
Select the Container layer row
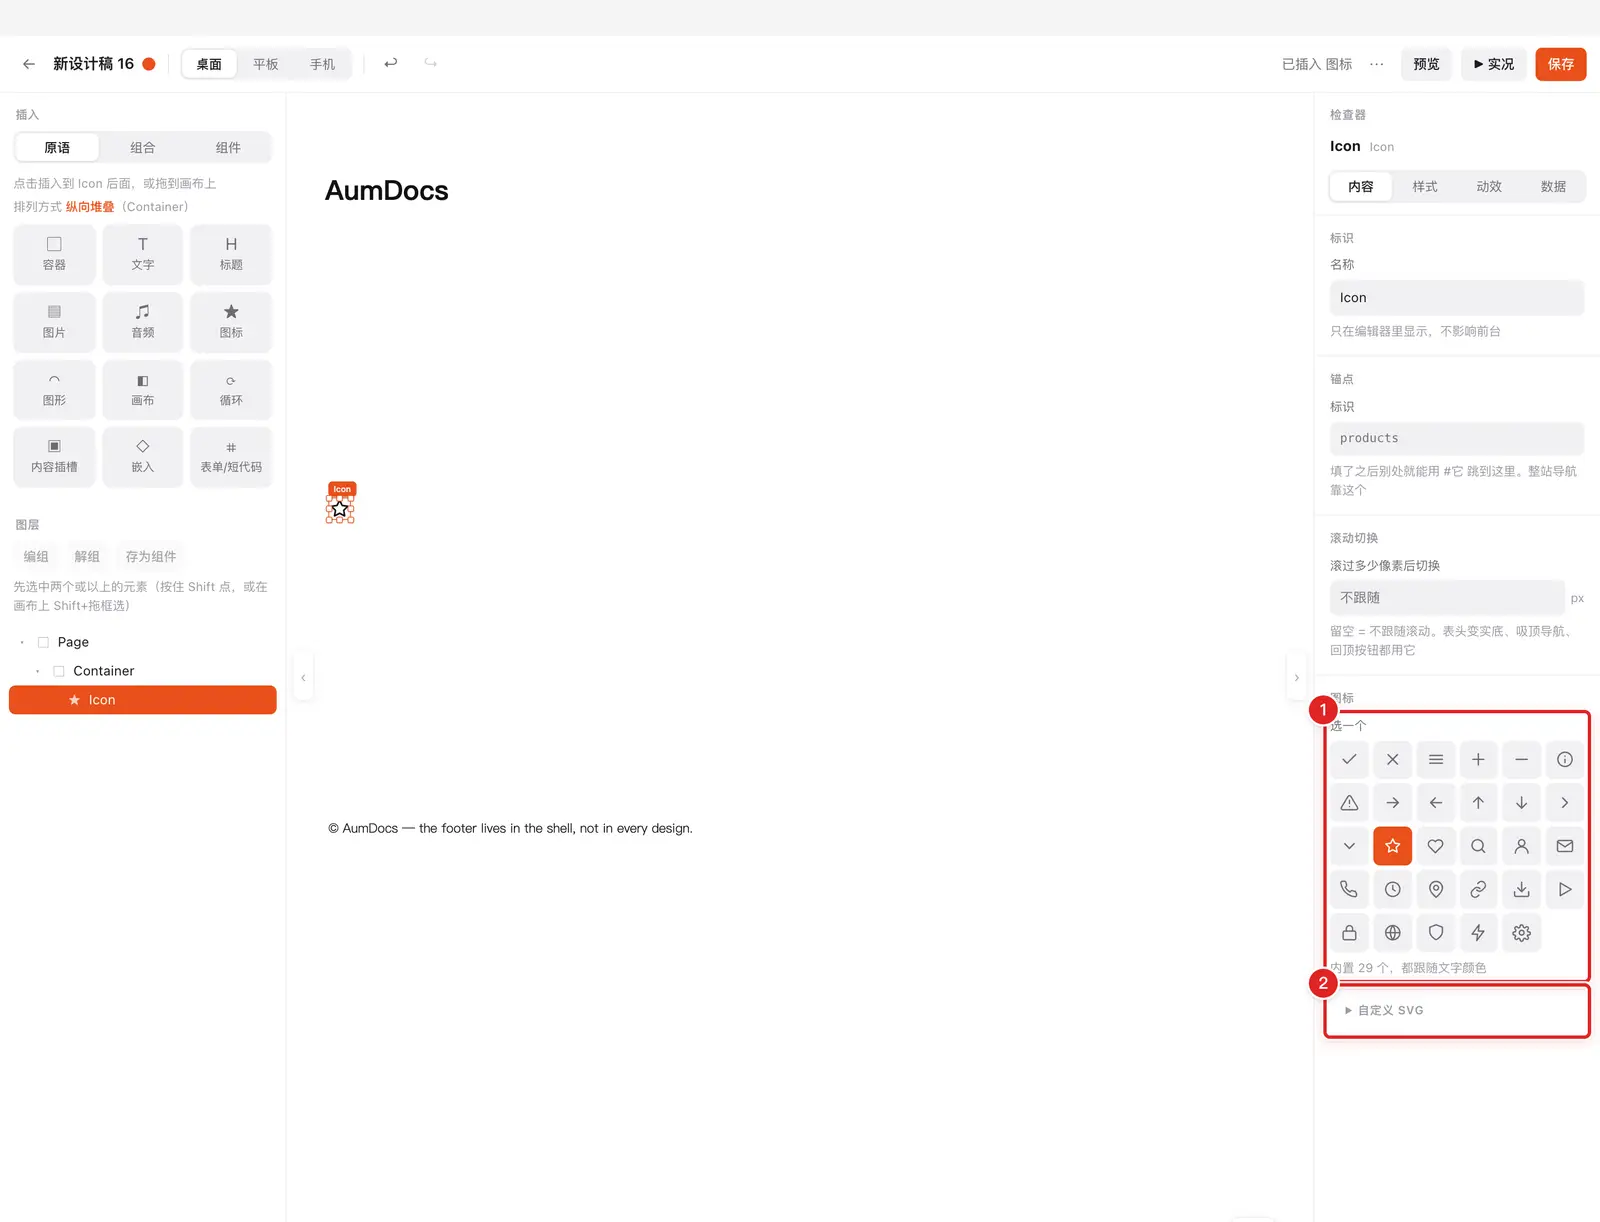(x=143, y=671)
